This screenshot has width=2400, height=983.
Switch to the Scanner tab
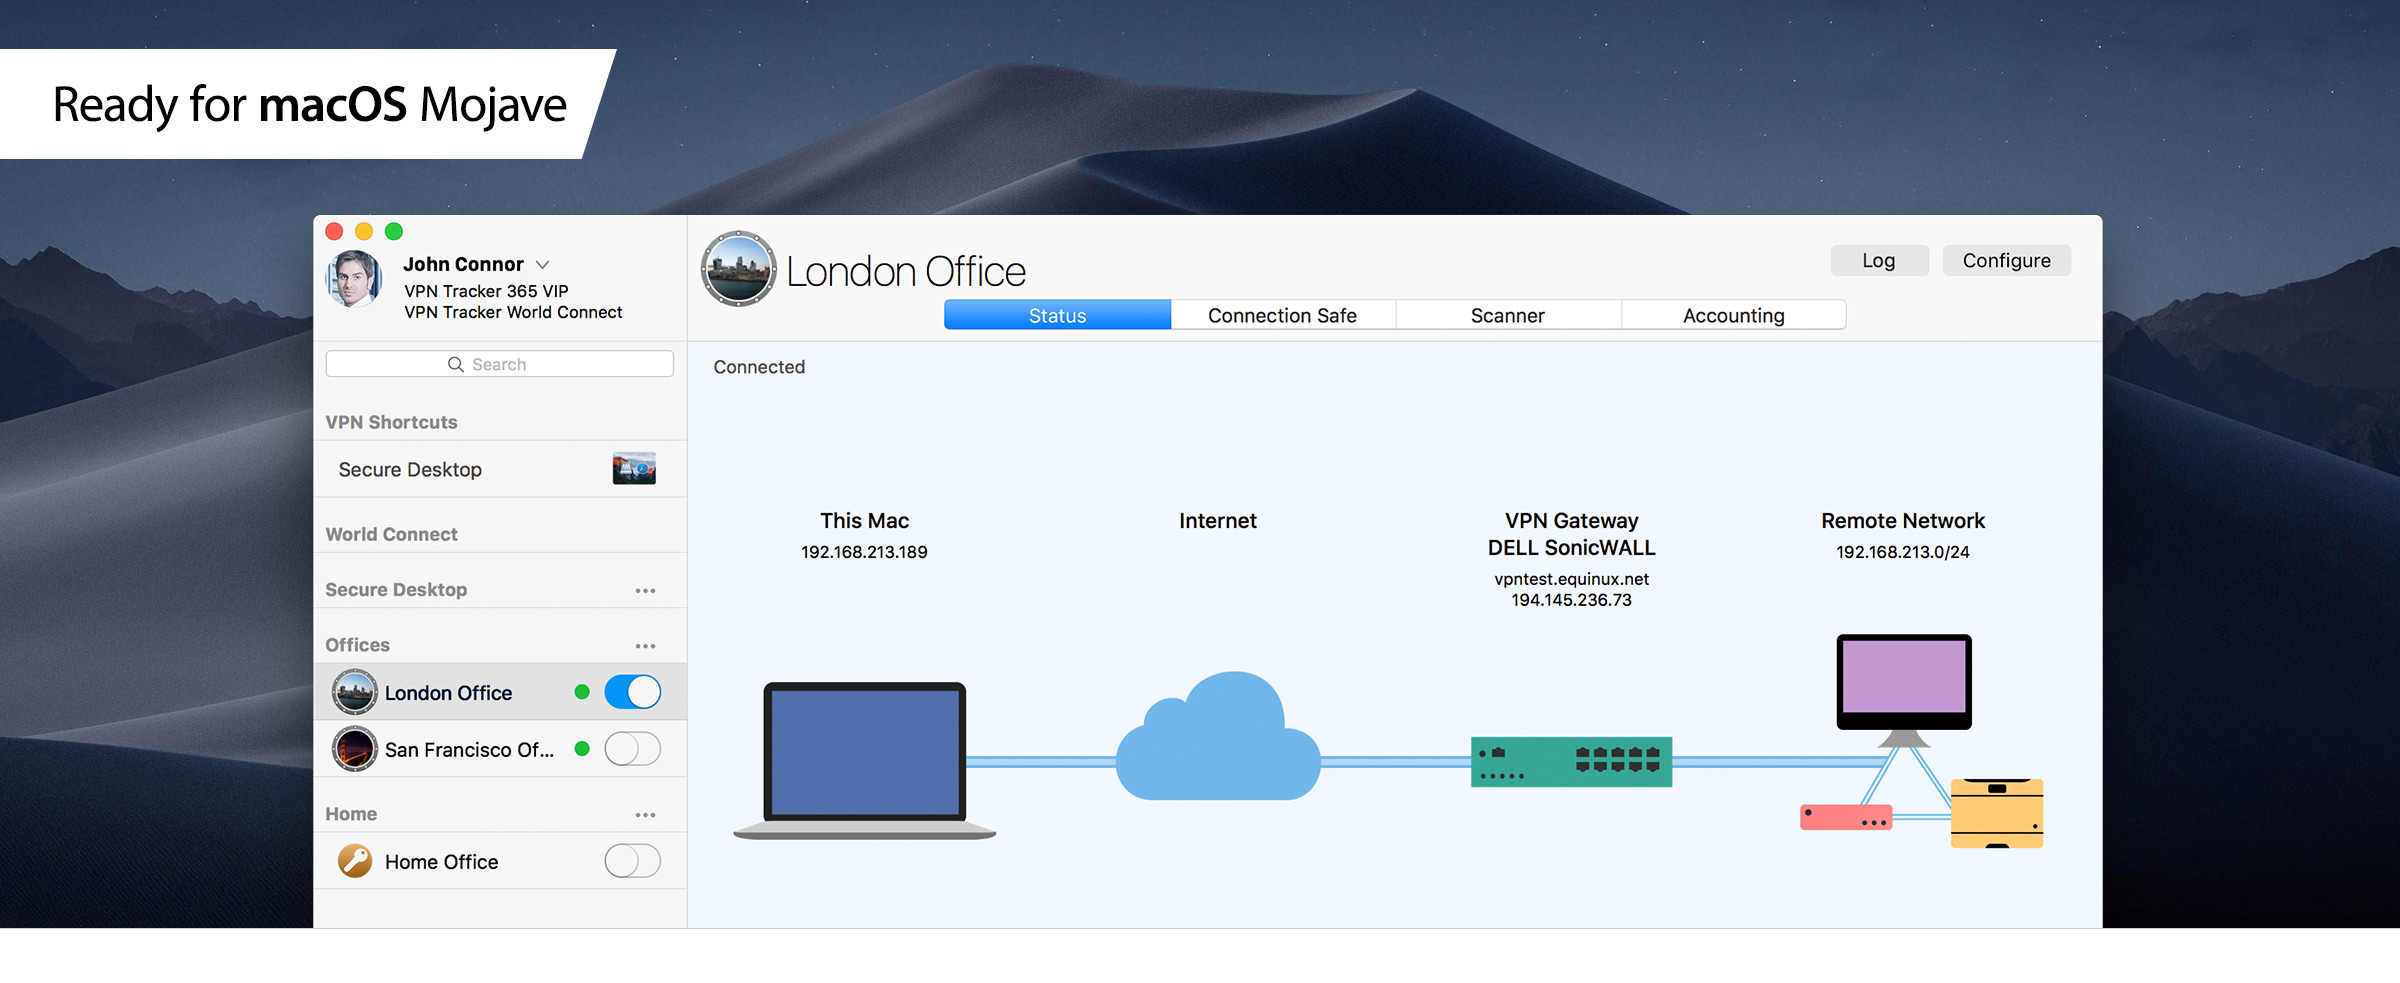coord(1507,315)
